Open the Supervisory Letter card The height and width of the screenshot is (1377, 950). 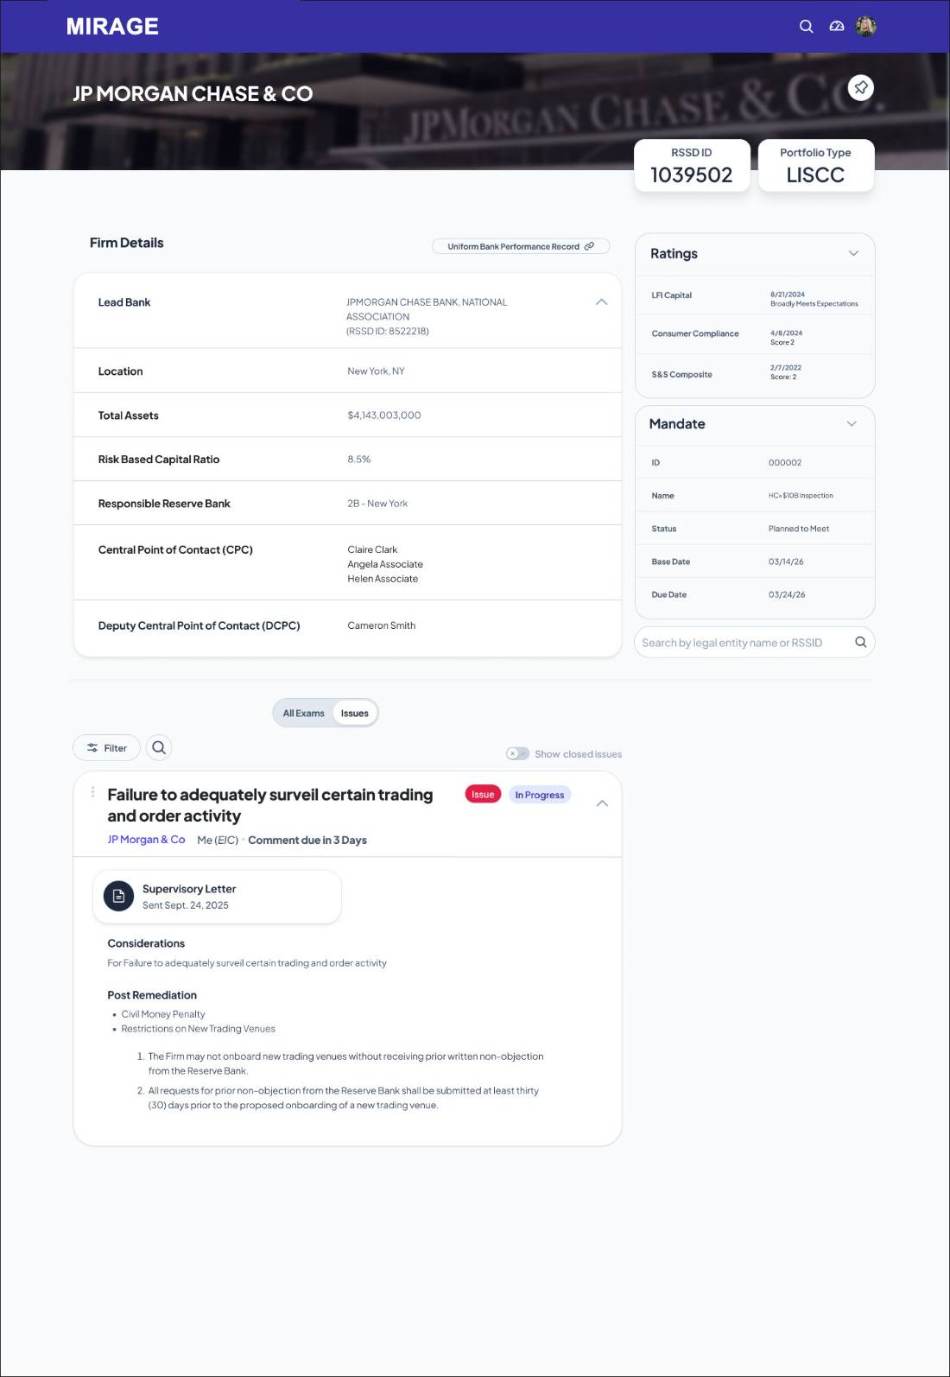click(x=217, y=896)
